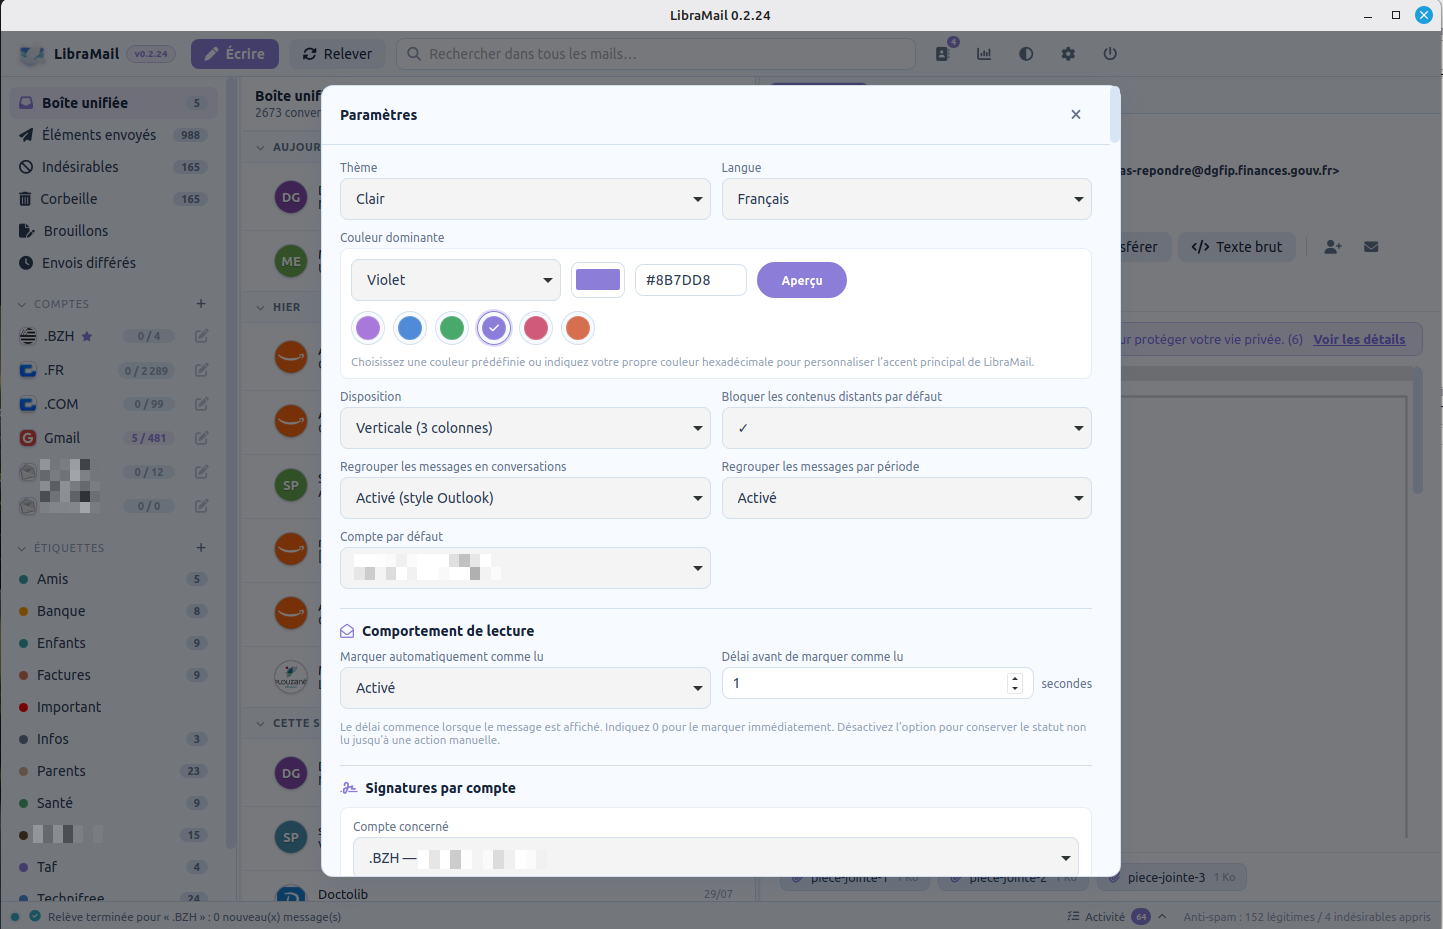Screen dimensions: 1443x929
Task: Click the settings gear icon in toolbar
Action: [x=1068, y=54]
